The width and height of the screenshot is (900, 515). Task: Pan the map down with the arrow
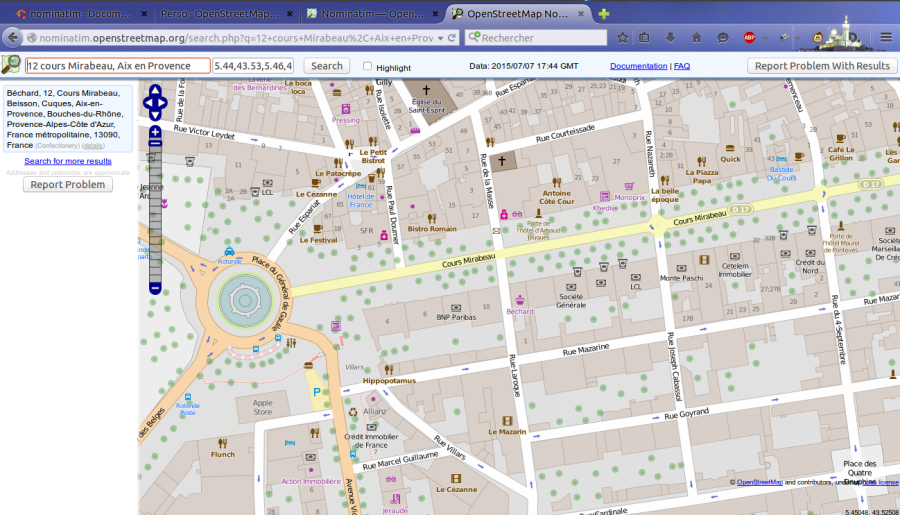(155, 116)
